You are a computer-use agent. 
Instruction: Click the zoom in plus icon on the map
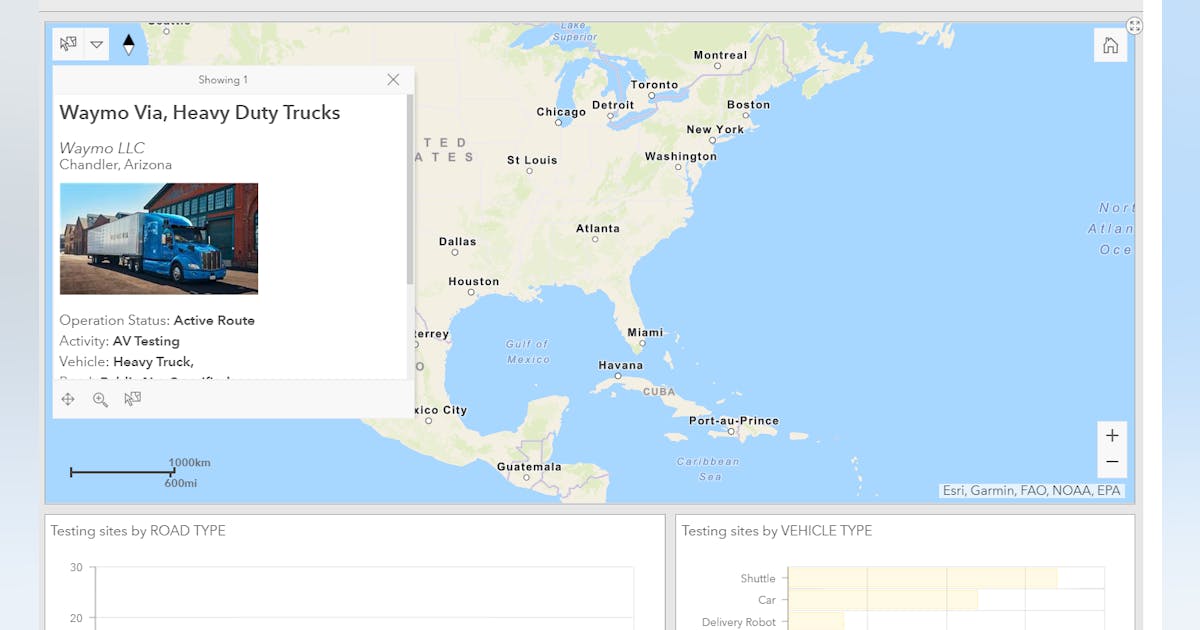(1112, 435)
